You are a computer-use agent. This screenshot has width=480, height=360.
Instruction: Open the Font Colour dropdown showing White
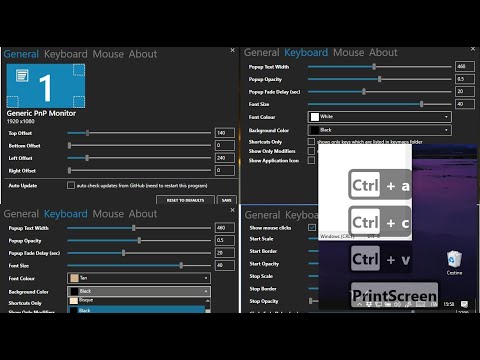click(x=380, y=117)
